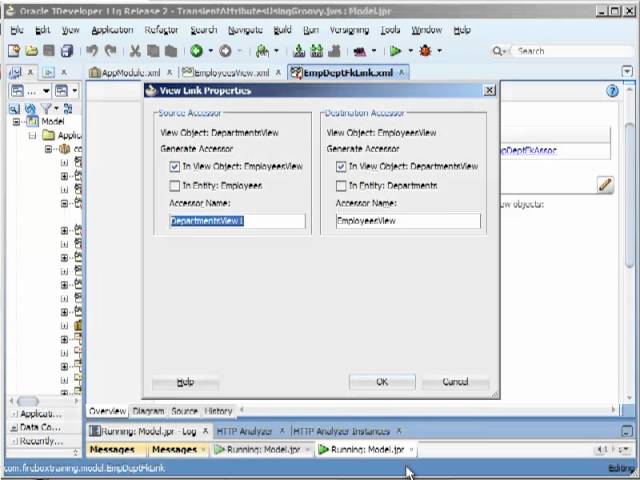The image size is (640, 480).
Task: Click the green Run icon
Action: (x=395, y=51)
